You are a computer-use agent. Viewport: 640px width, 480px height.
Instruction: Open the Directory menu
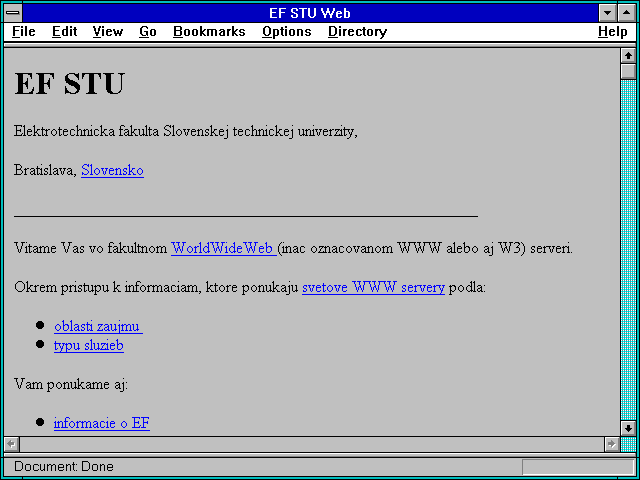pos(358,32)
